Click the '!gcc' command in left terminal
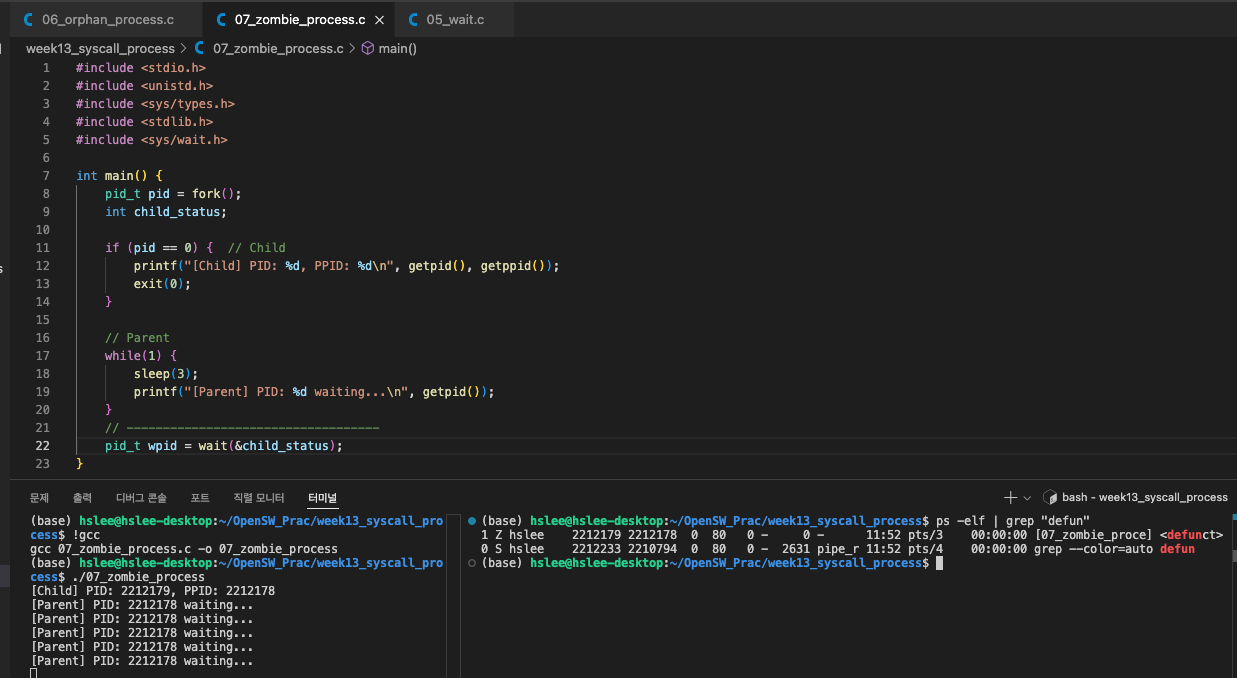The width and height of the screenshot is (1237, 678). click(x=86, y=535)
